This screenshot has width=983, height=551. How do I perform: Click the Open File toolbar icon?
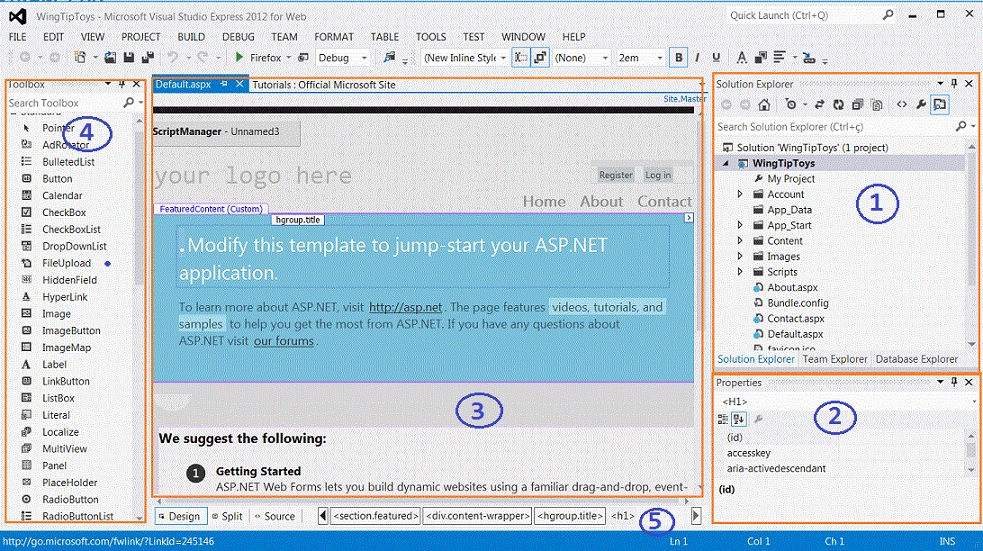coord(110,58)
